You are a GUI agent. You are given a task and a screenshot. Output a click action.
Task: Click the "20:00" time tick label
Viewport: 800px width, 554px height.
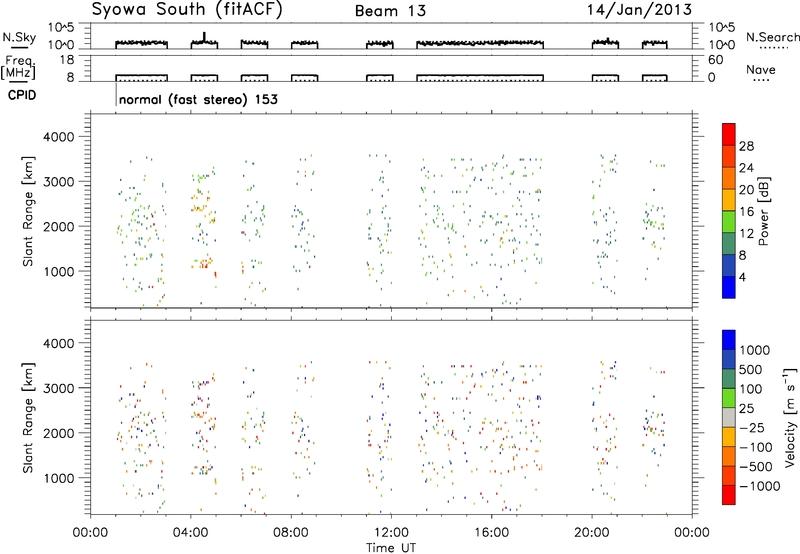click(x=592, y=533)
